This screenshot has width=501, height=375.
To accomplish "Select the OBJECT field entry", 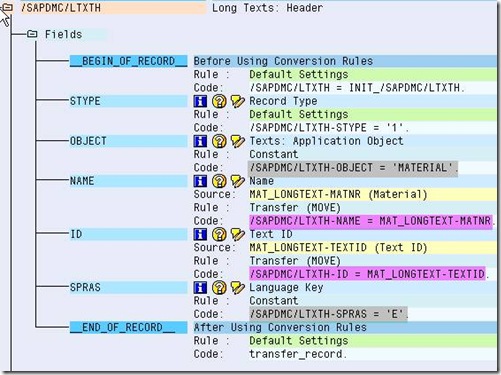I will [x=128, y=141].
